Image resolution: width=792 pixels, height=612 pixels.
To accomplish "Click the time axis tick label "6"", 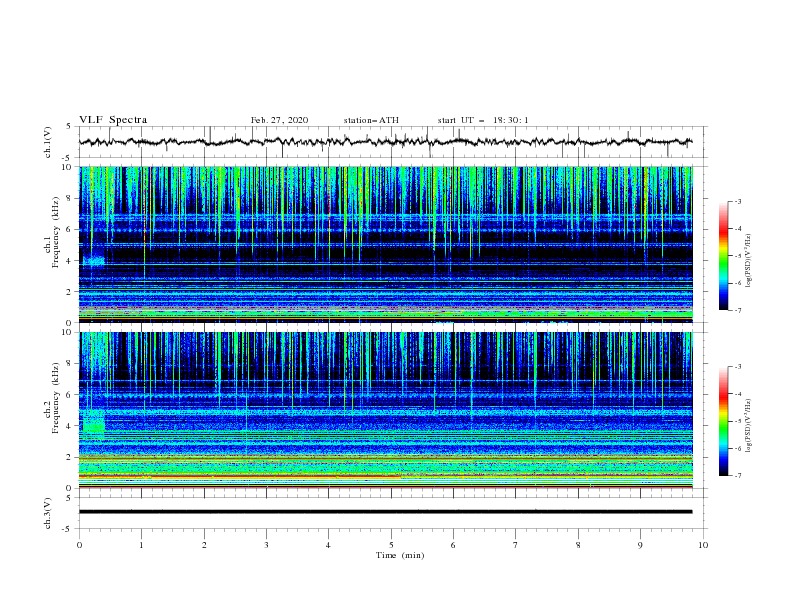I will 454,545.
